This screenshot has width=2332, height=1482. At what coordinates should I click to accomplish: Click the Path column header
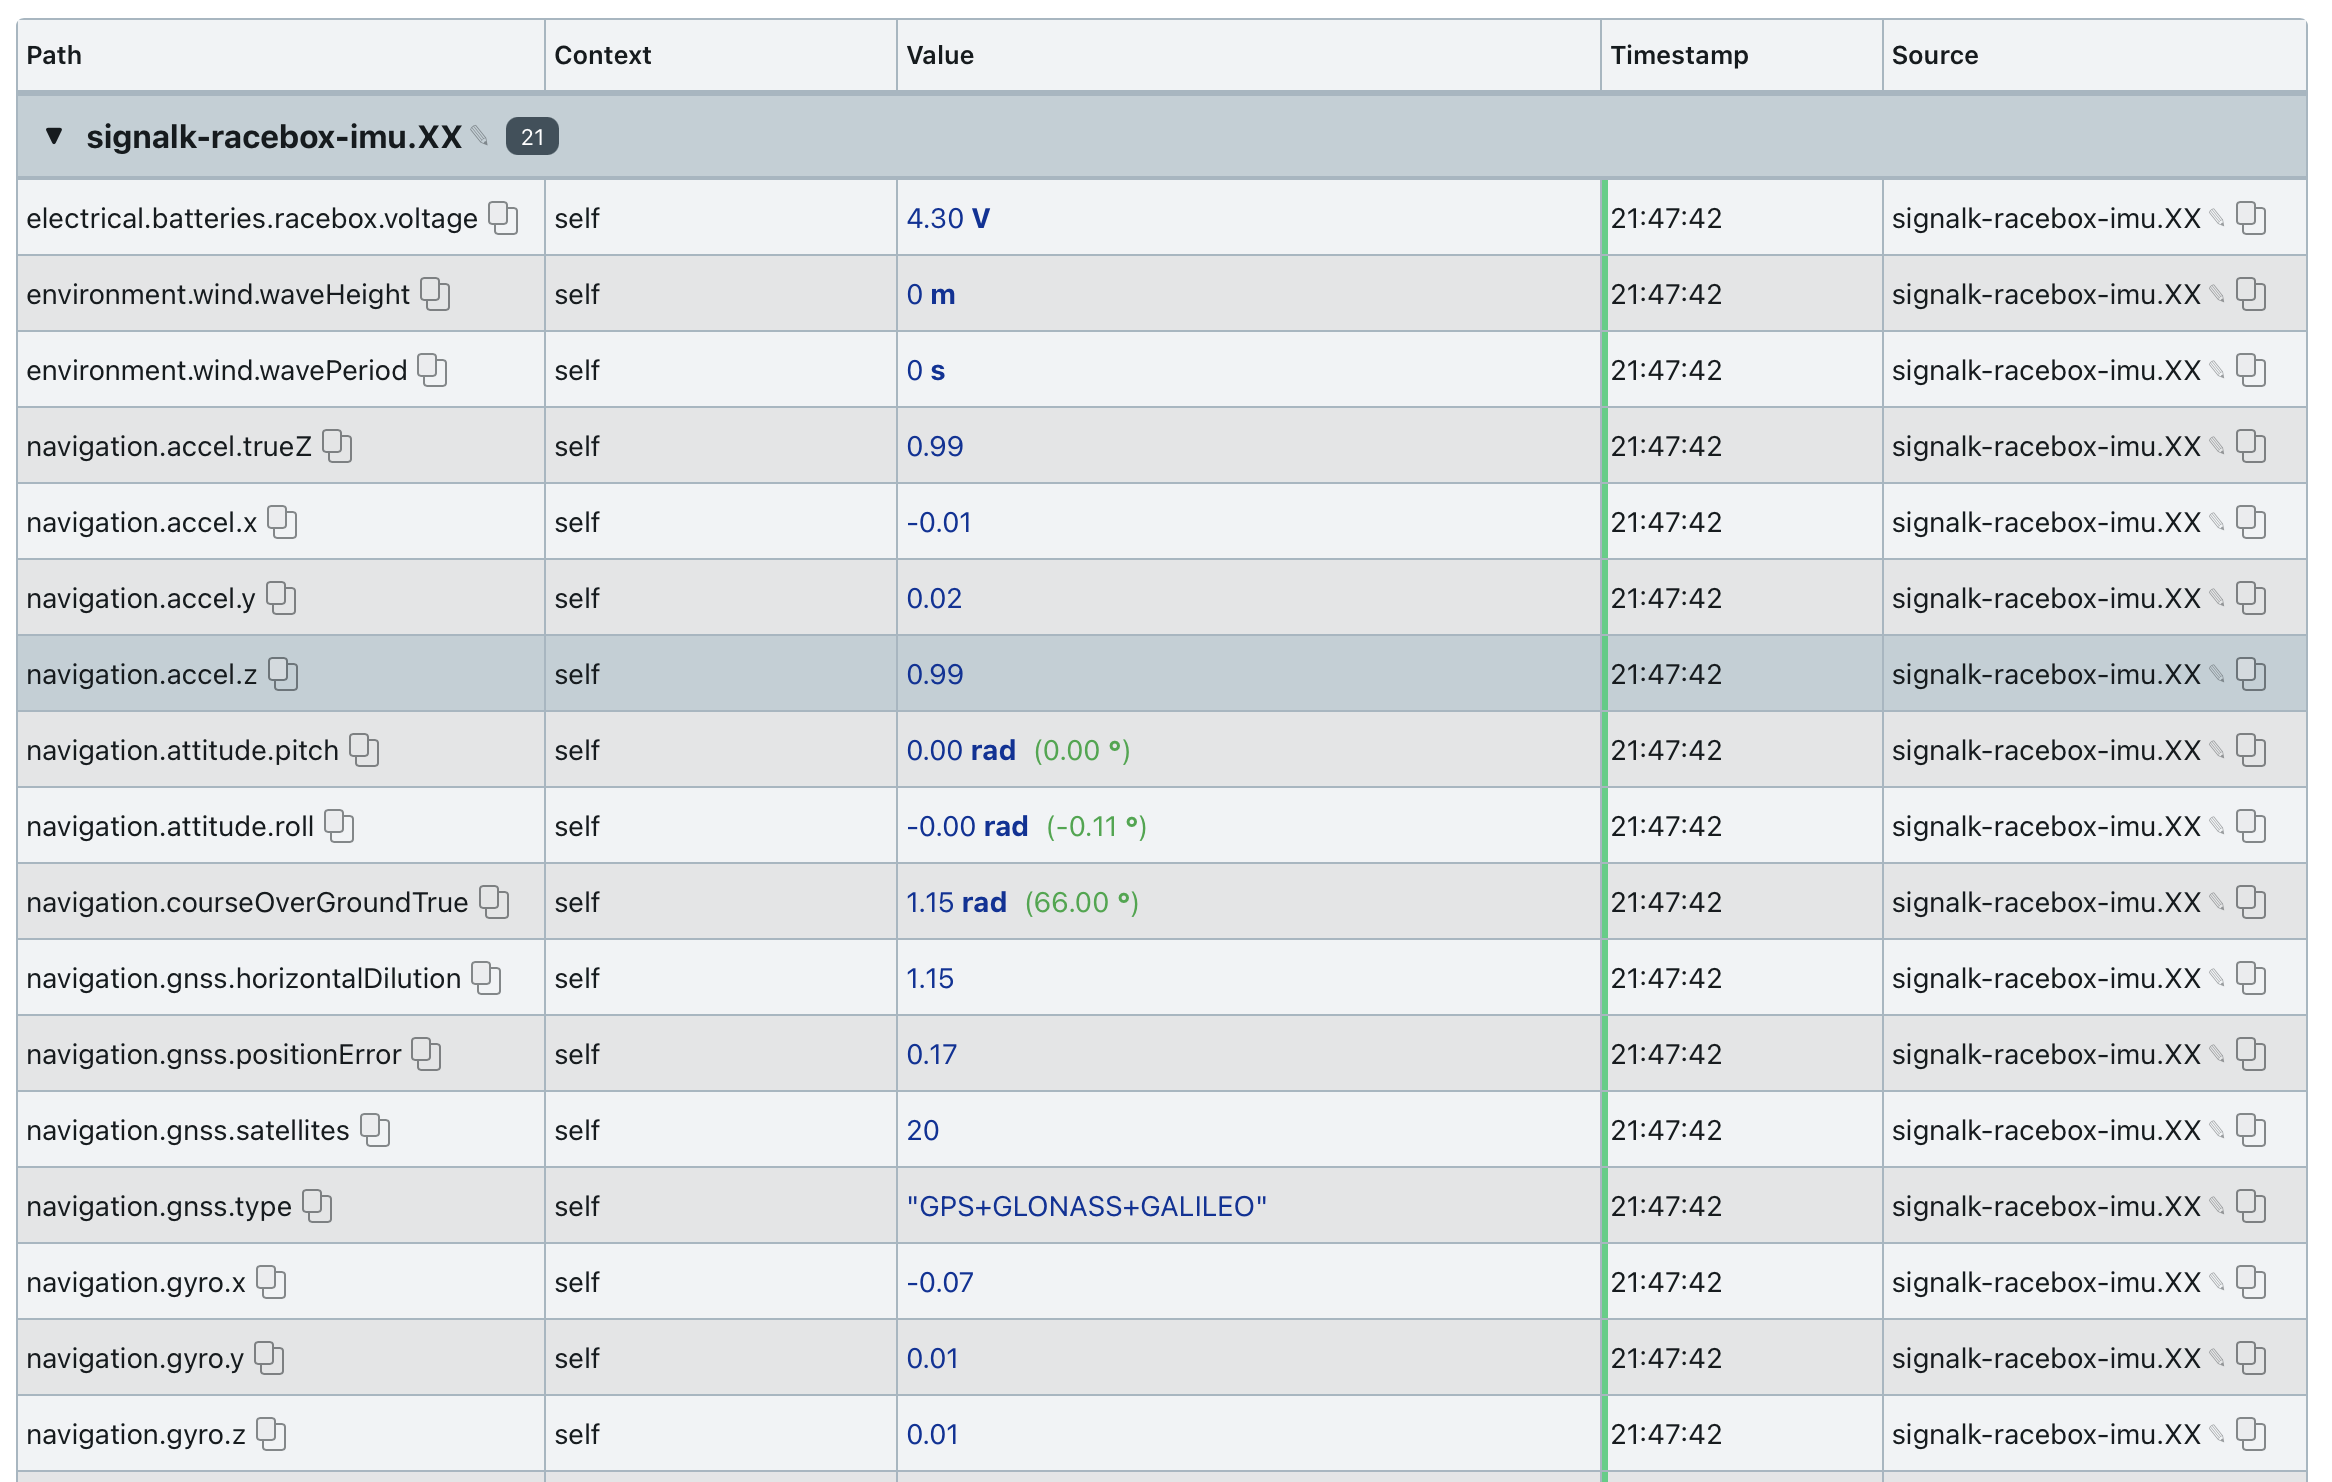[54, 55]
